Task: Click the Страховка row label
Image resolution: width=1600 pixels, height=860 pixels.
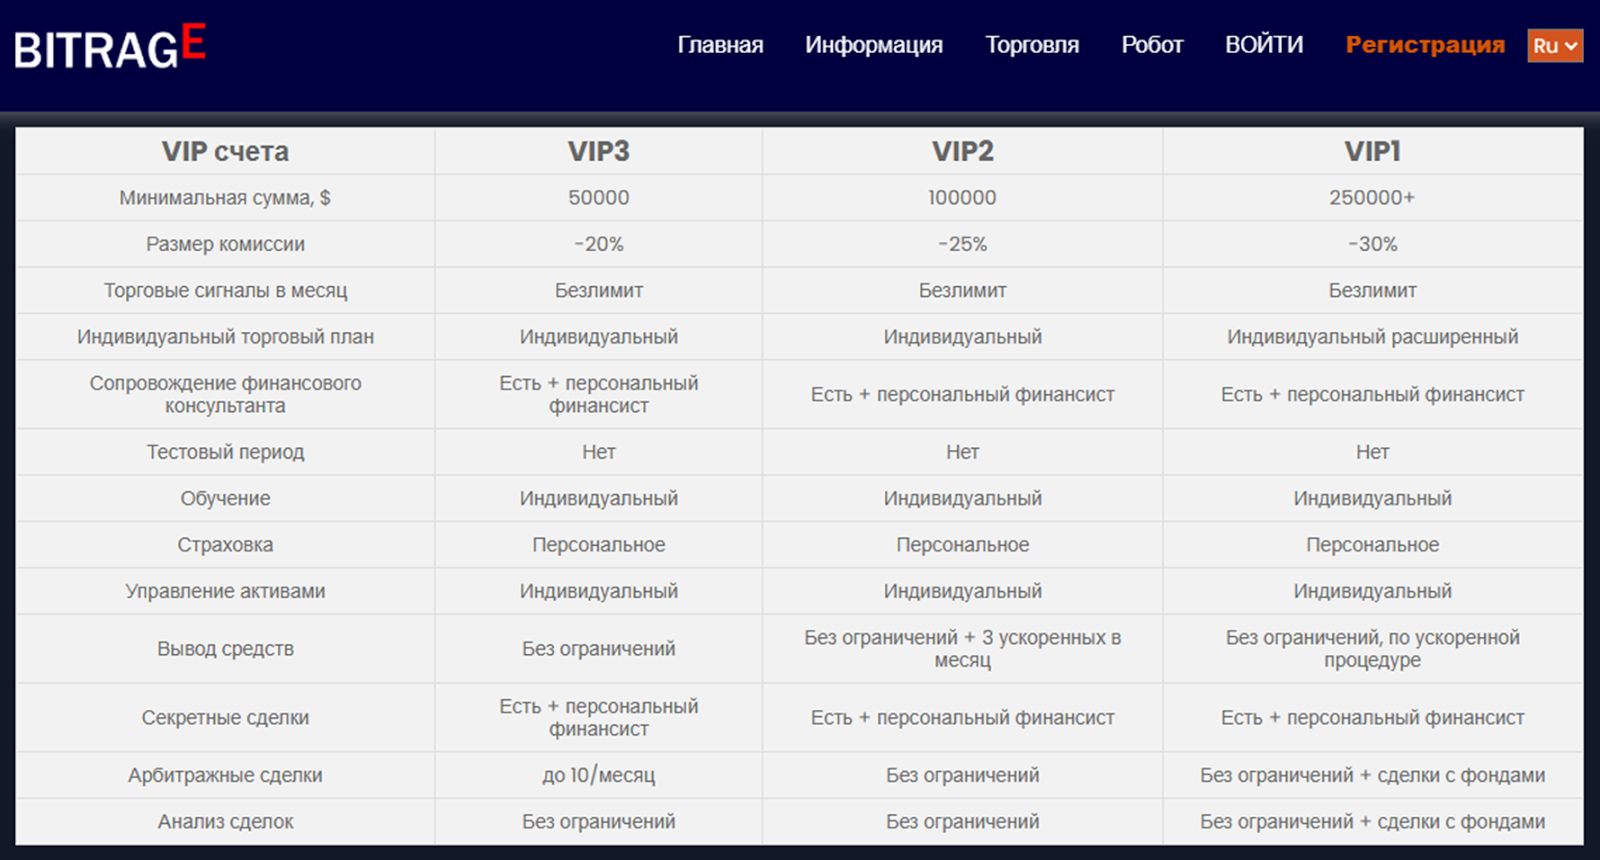Action: click(x=225, y=545)
